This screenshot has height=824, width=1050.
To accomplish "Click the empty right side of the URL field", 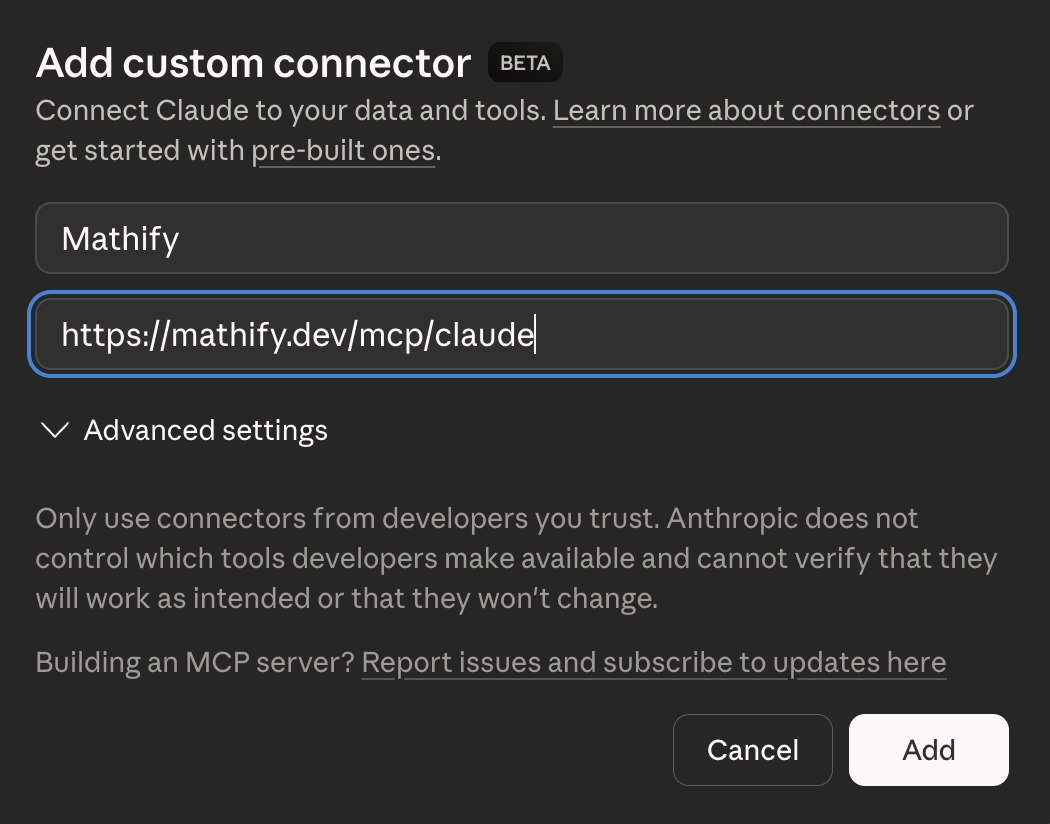I will [x=800, y=334].
